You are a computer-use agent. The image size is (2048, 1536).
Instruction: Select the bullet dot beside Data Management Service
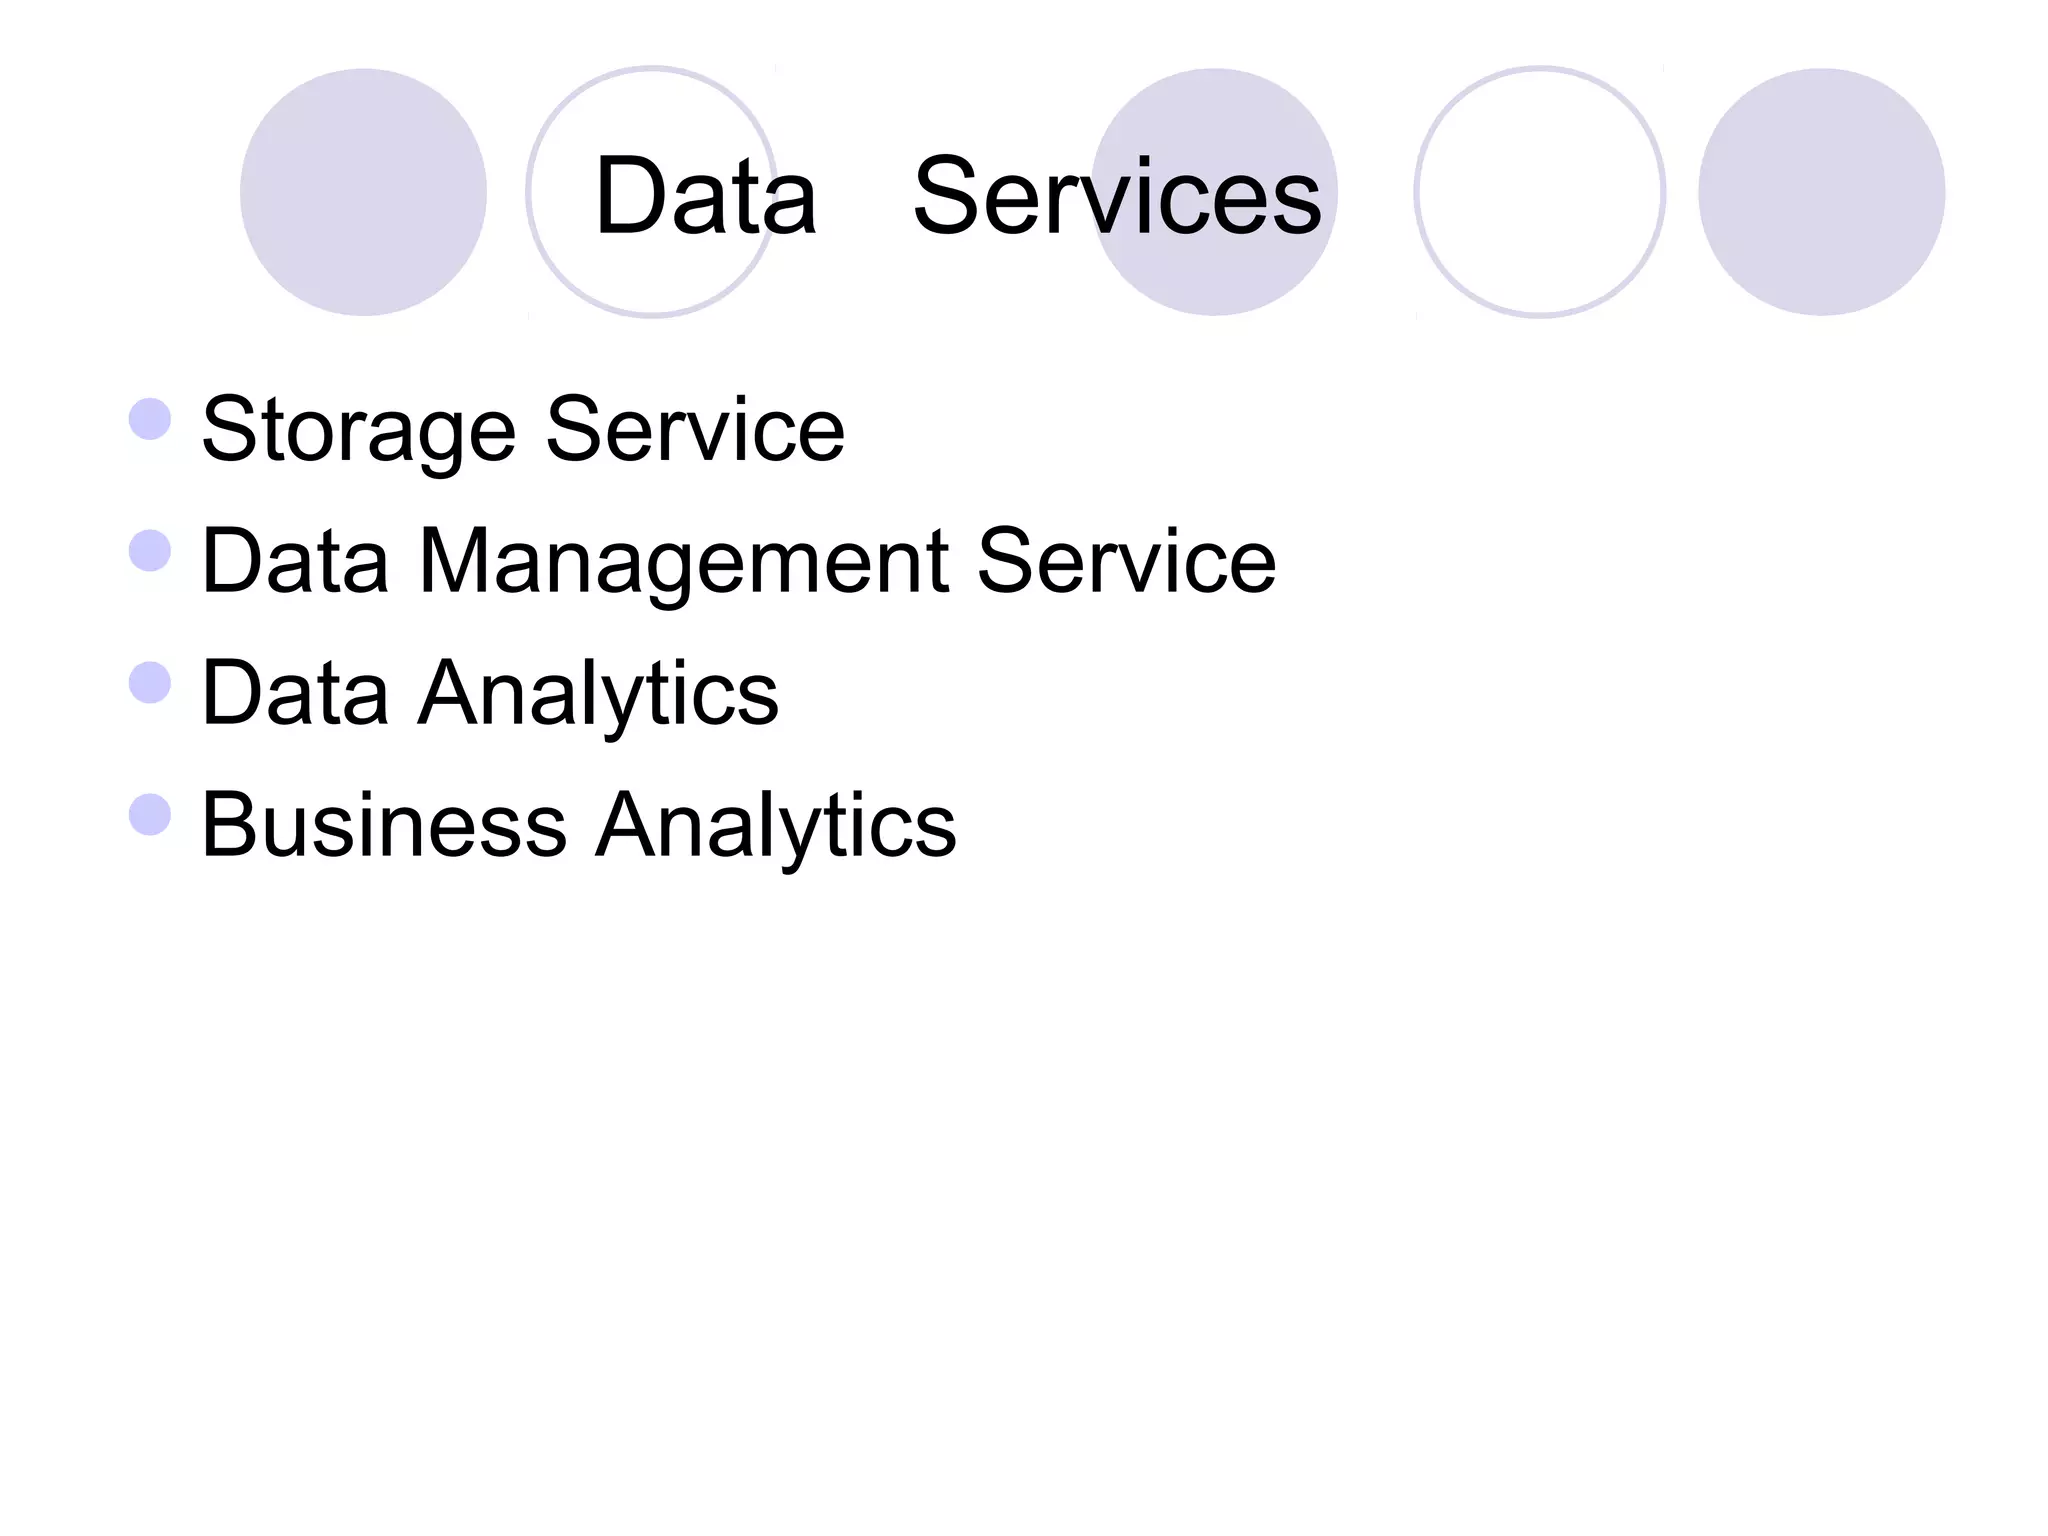pyautogui.click(x=150, y=551)
